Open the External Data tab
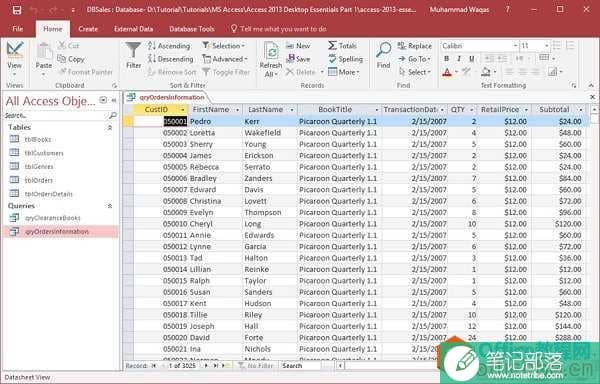Screen dimensions: 600x384 [x=134, y=29]
